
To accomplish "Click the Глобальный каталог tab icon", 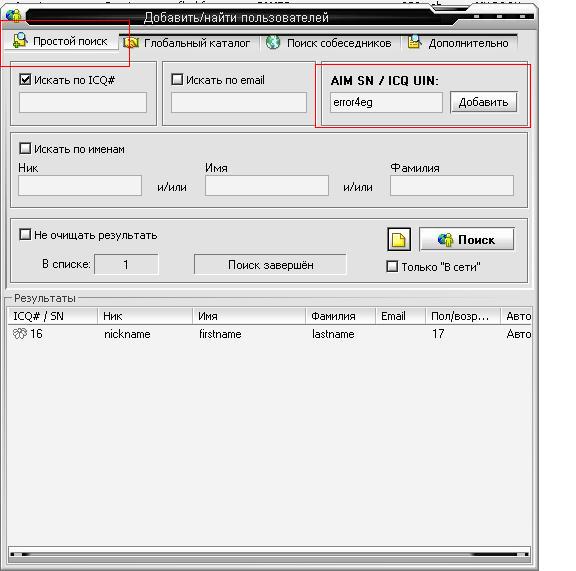I will click(131, 43).
